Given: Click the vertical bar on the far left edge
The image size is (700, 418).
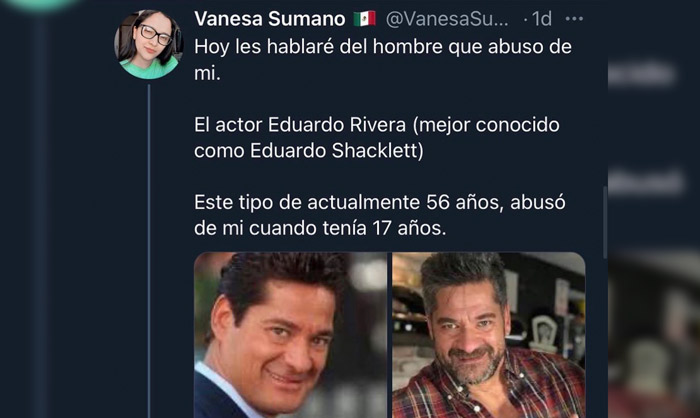Looking at the screenshot, I should pyautogui.click(x=42, y=214).
